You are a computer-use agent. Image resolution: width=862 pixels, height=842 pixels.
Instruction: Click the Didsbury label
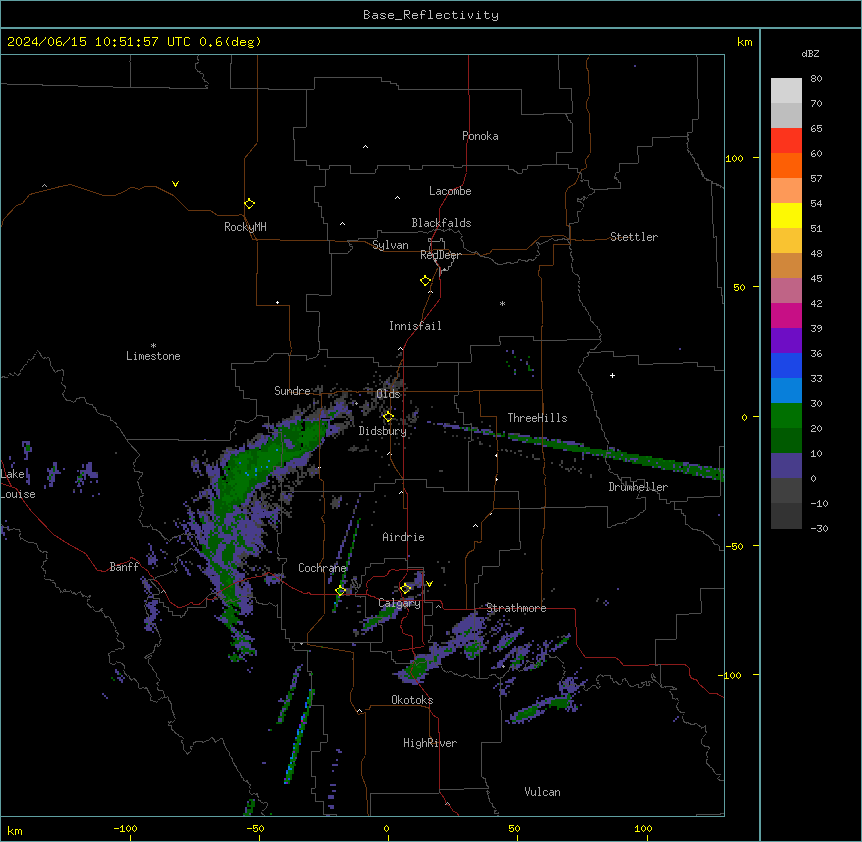(x=383, y=431)
